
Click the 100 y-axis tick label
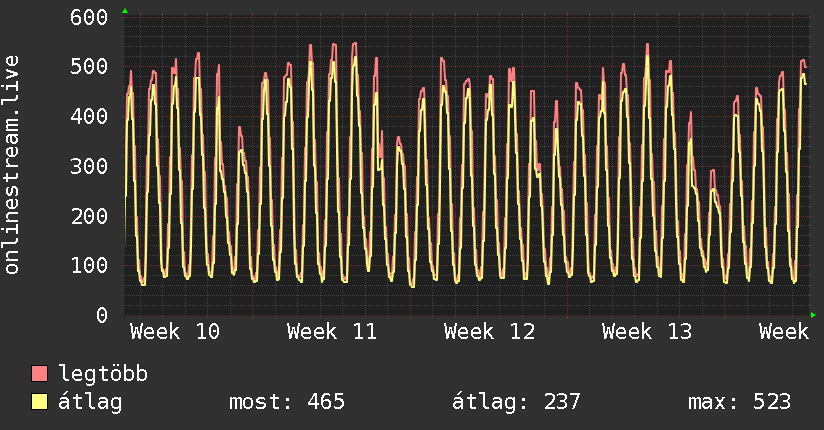coord(89,265)
